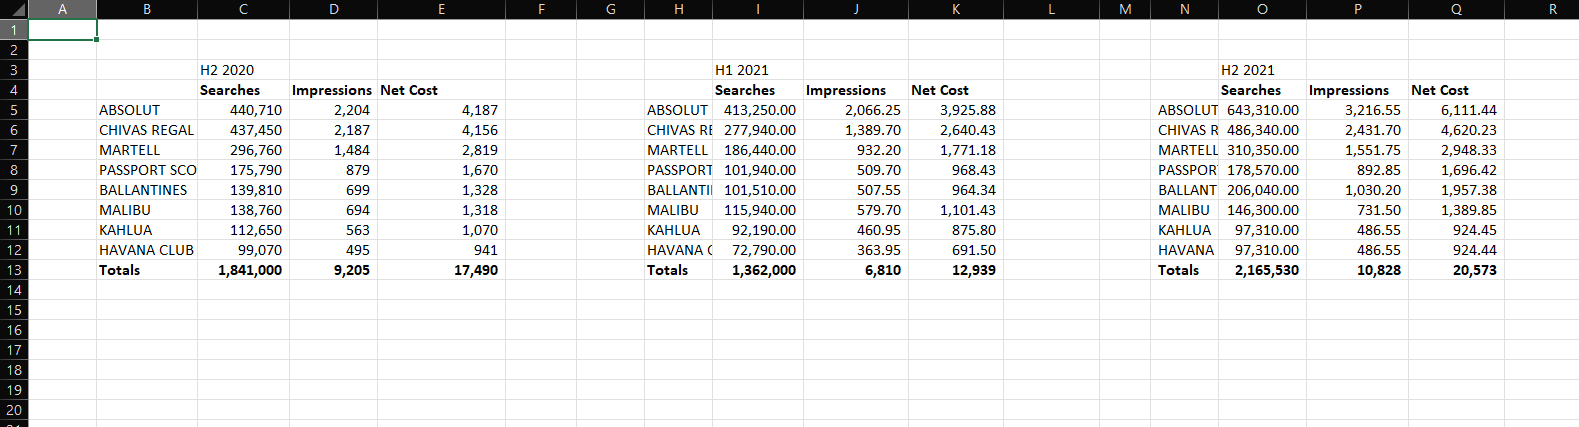Image resolution: width=1579 pixels, height=427 pixels.
Task: Click the cell with value 1,030.20
Action: pyautogui.click(x=1357, y=190)
